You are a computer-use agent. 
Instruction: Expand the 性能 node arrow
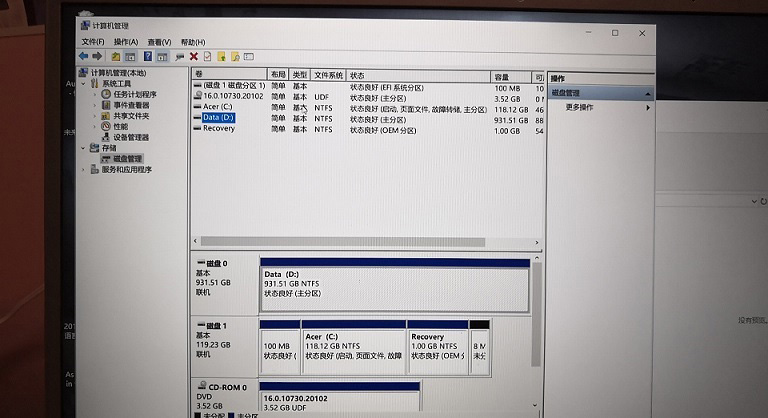click(95, 126)
